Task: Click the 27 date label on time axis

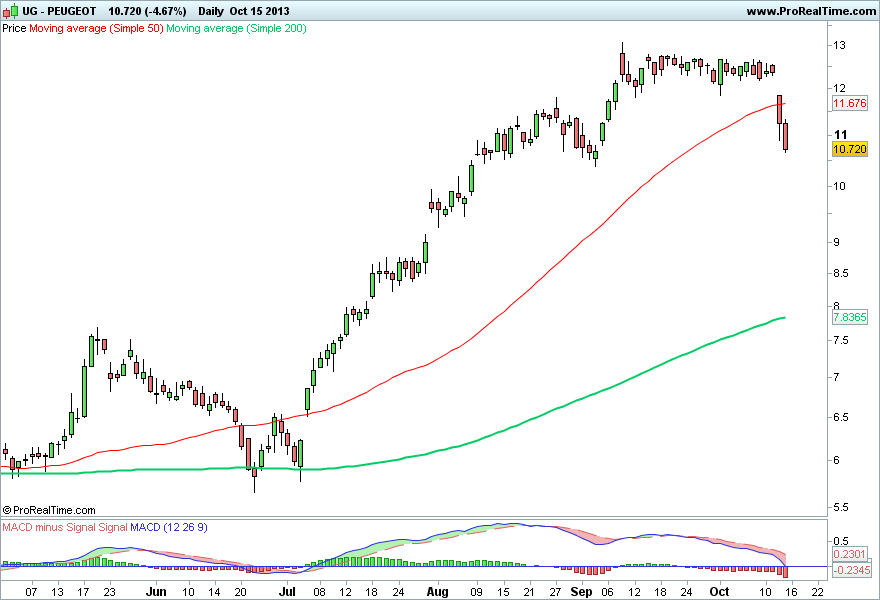Action: pos(555,592)
